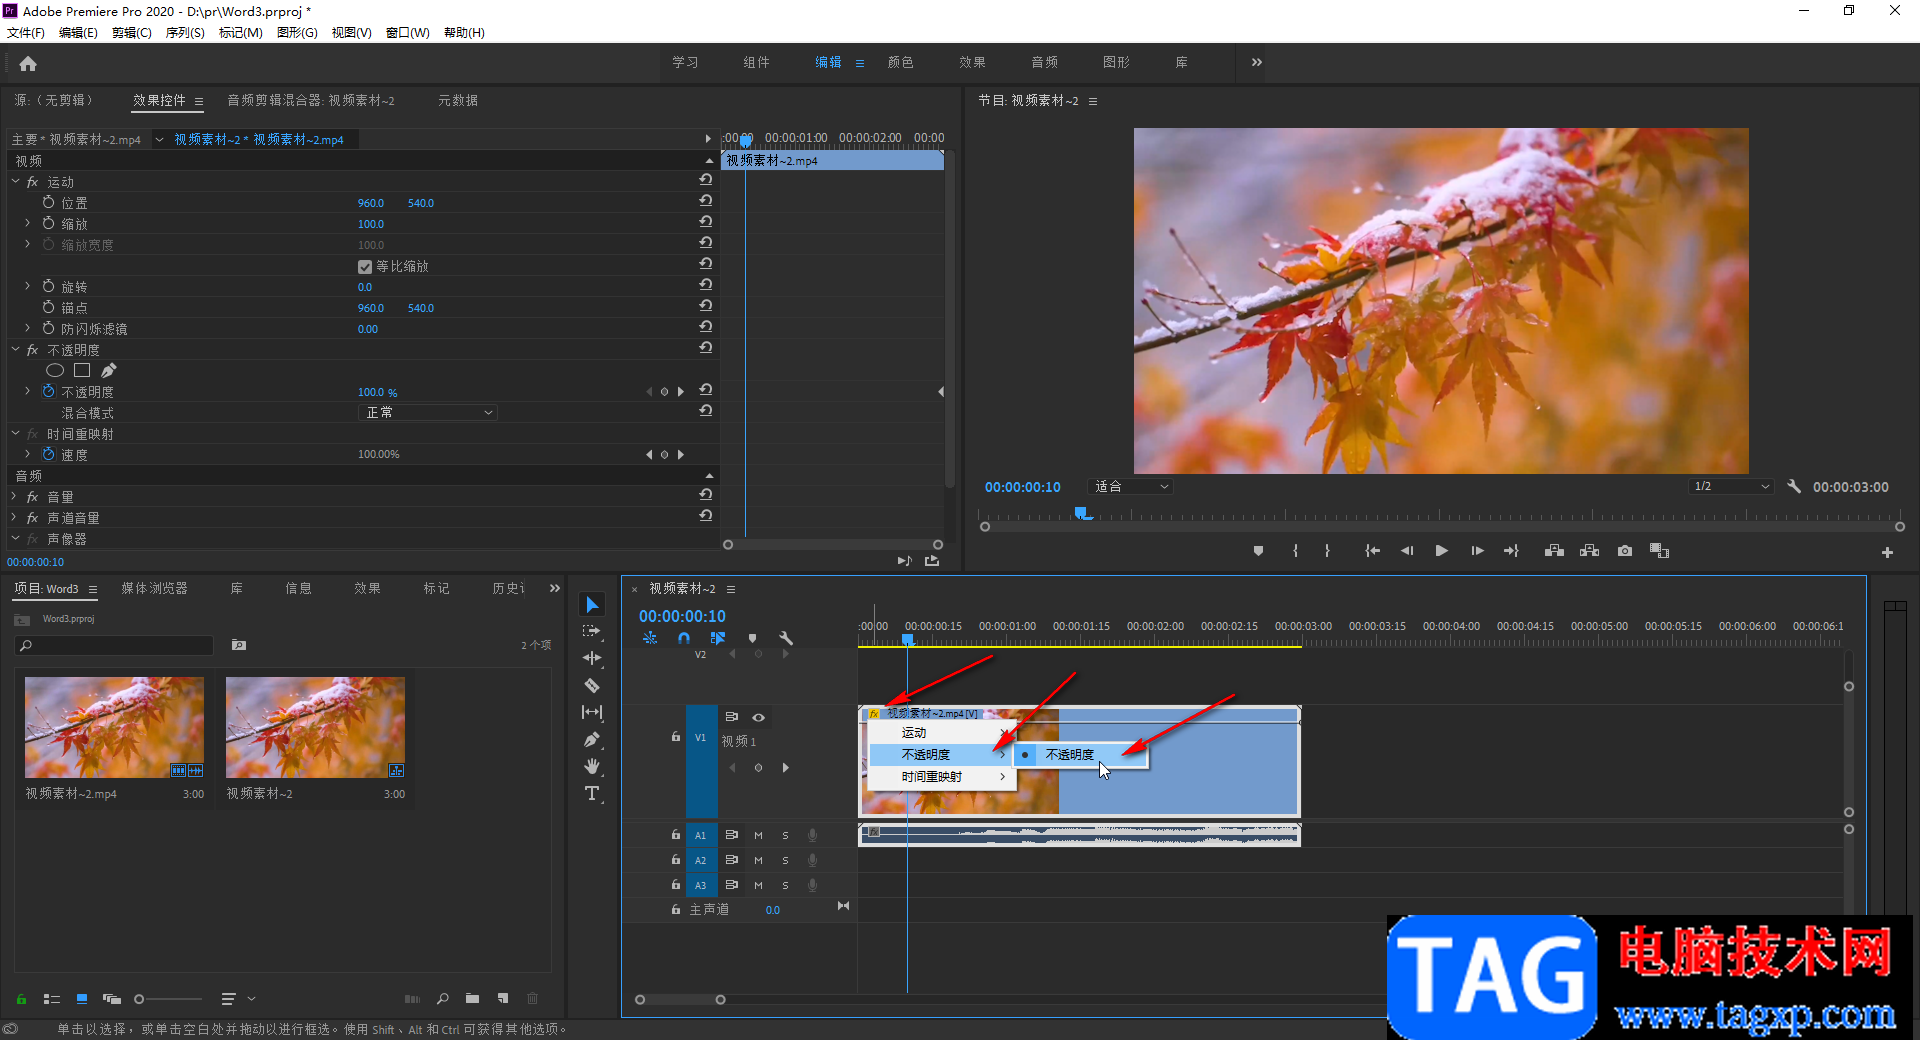1920x1040 pixels.
Task: Solo track A2
Action: point(785,860)
